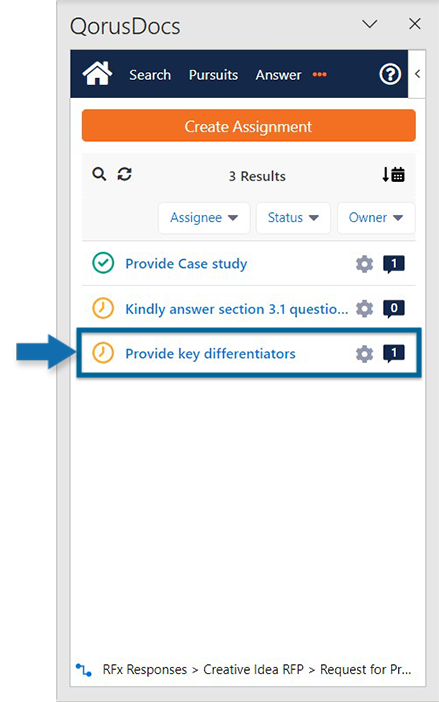Click the search magnifier in results bar
Viewport: 439px width, 702px height.
pyautogui.click(x=99, y=174)
